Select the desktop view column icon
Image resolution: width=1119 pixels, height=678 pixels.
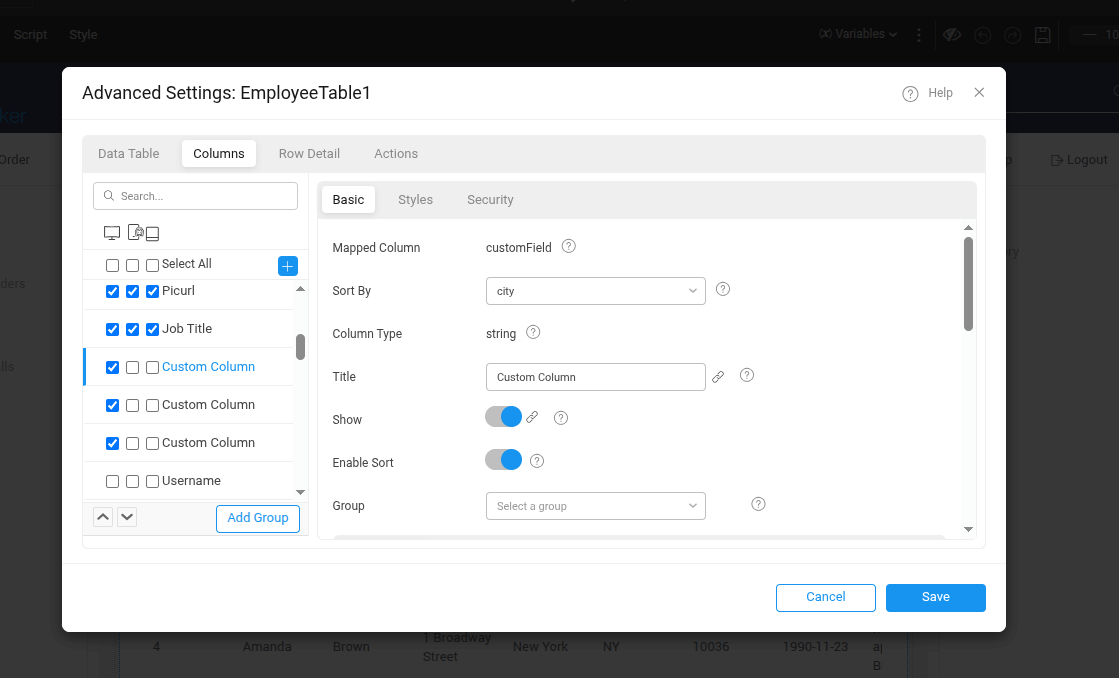pyautogui.click(x=111, y=232)
